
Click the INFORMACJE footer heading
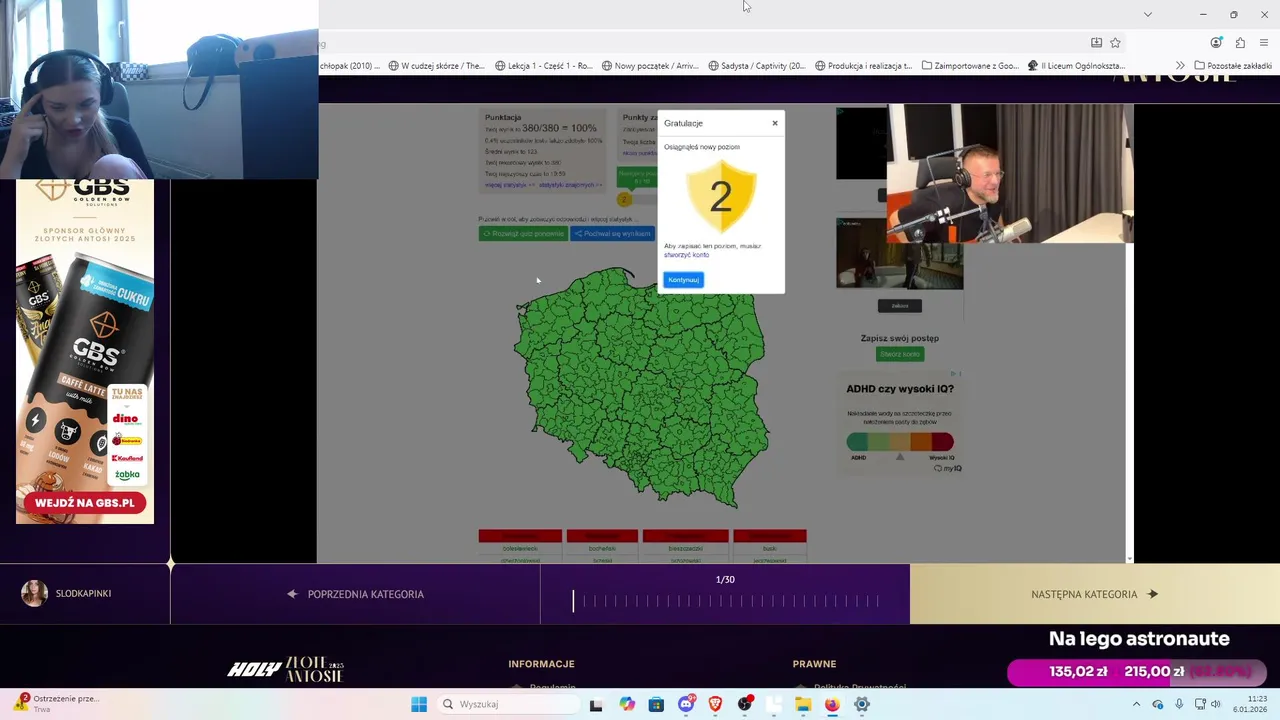[x=541, y=664]
